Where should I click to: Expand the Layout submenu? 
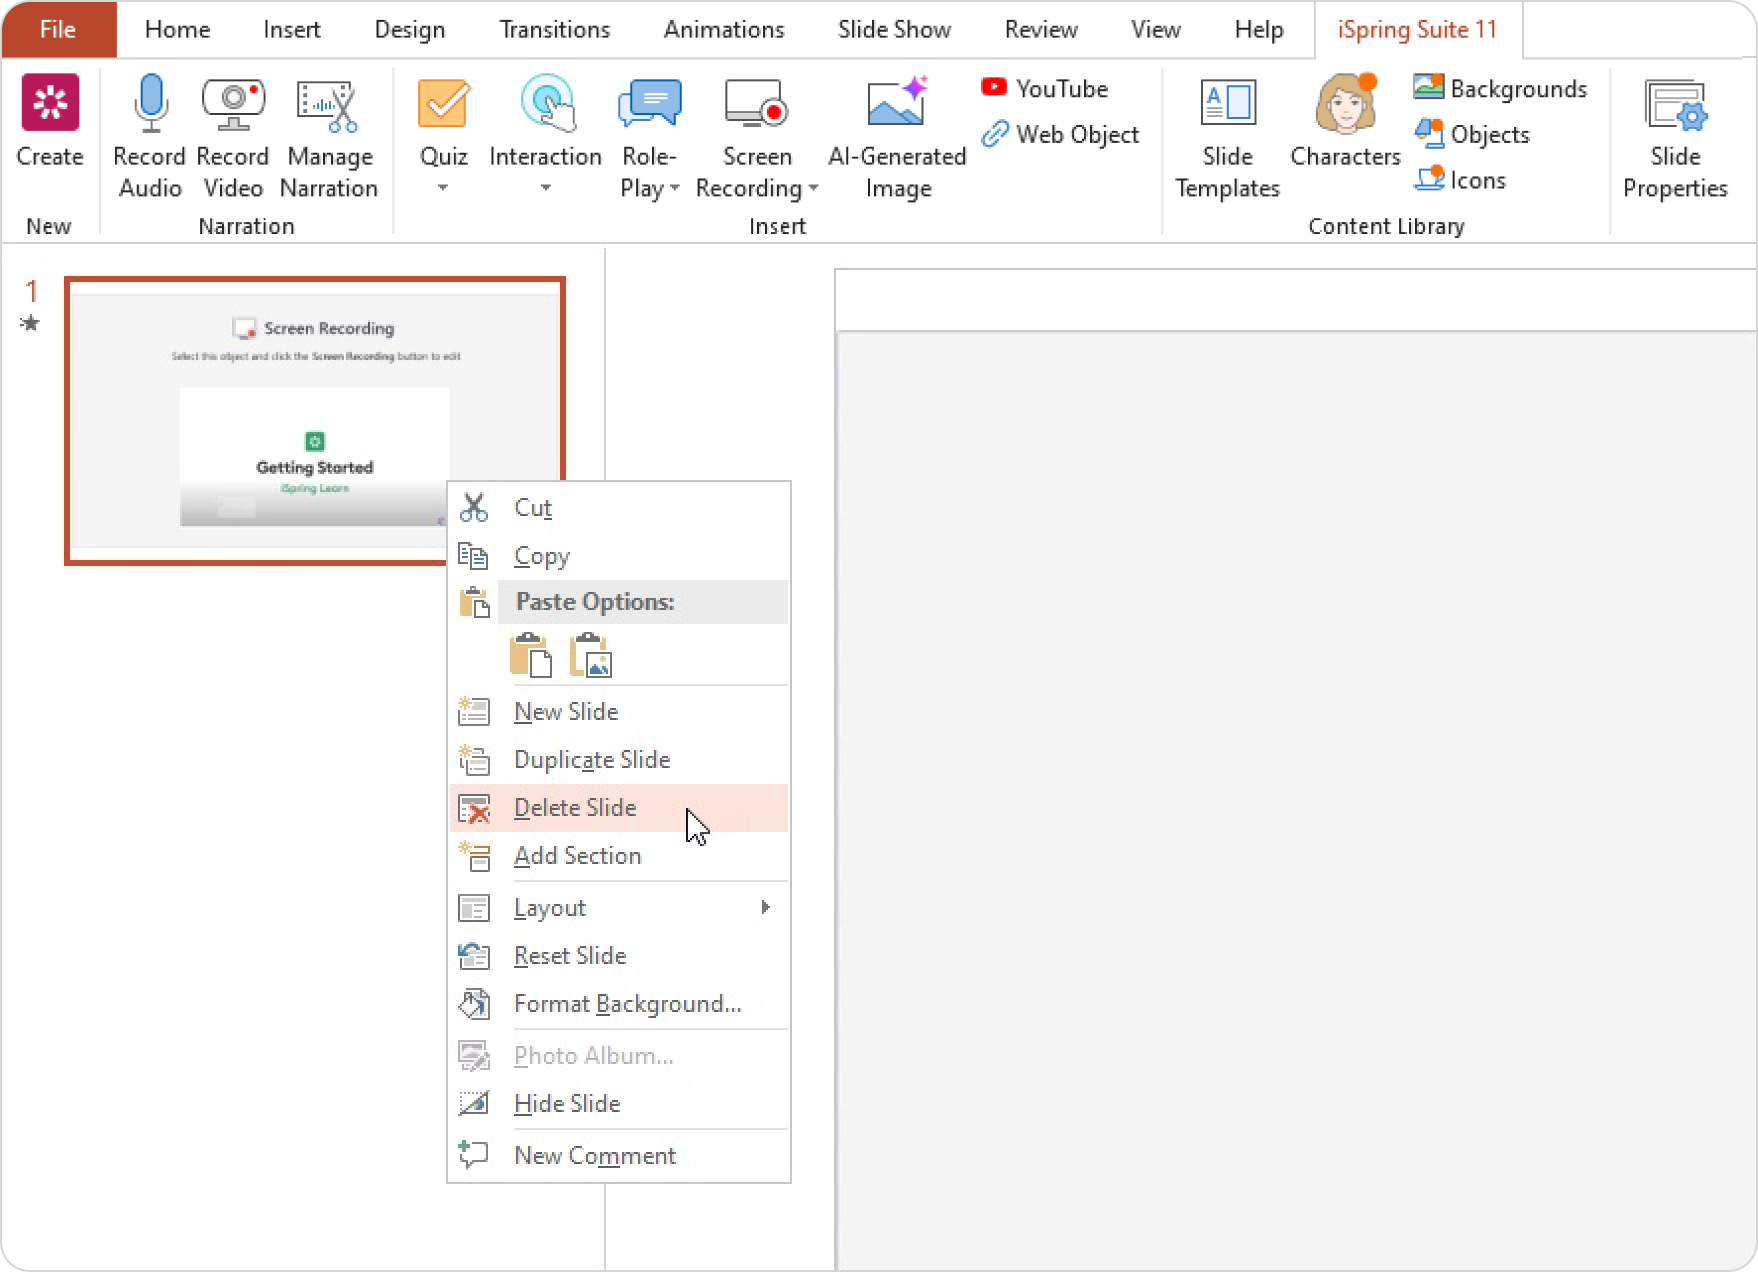765,907
